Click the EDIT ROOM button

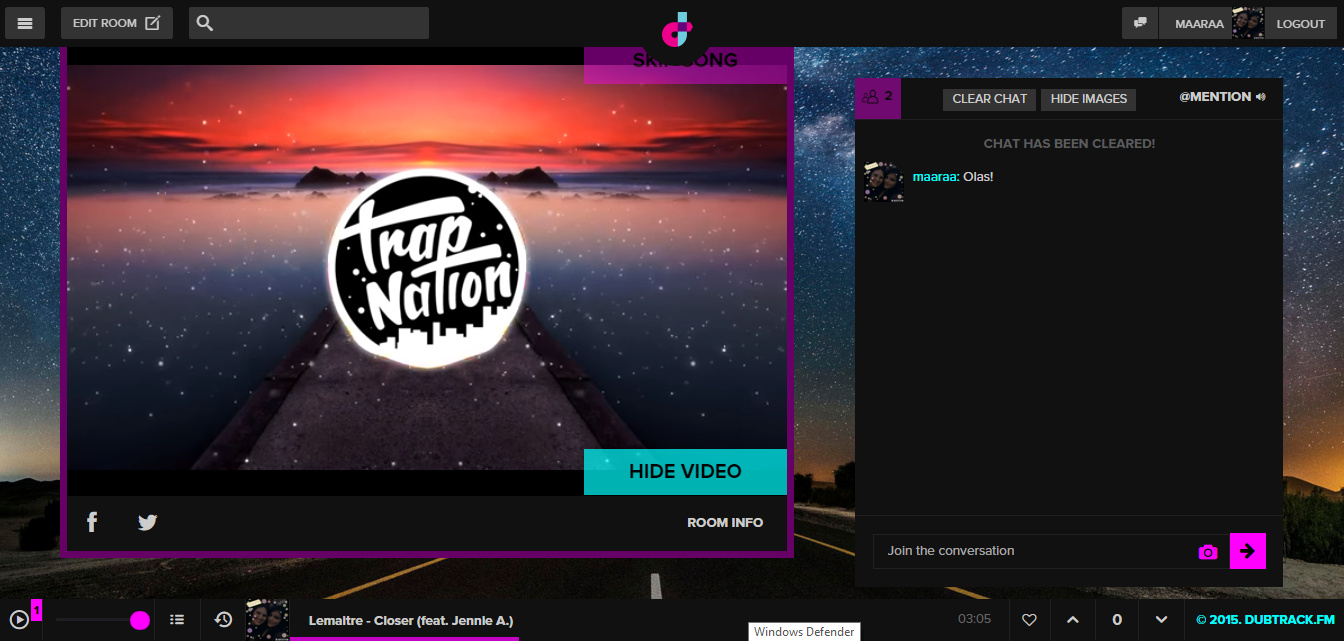[x=117, y=23]
